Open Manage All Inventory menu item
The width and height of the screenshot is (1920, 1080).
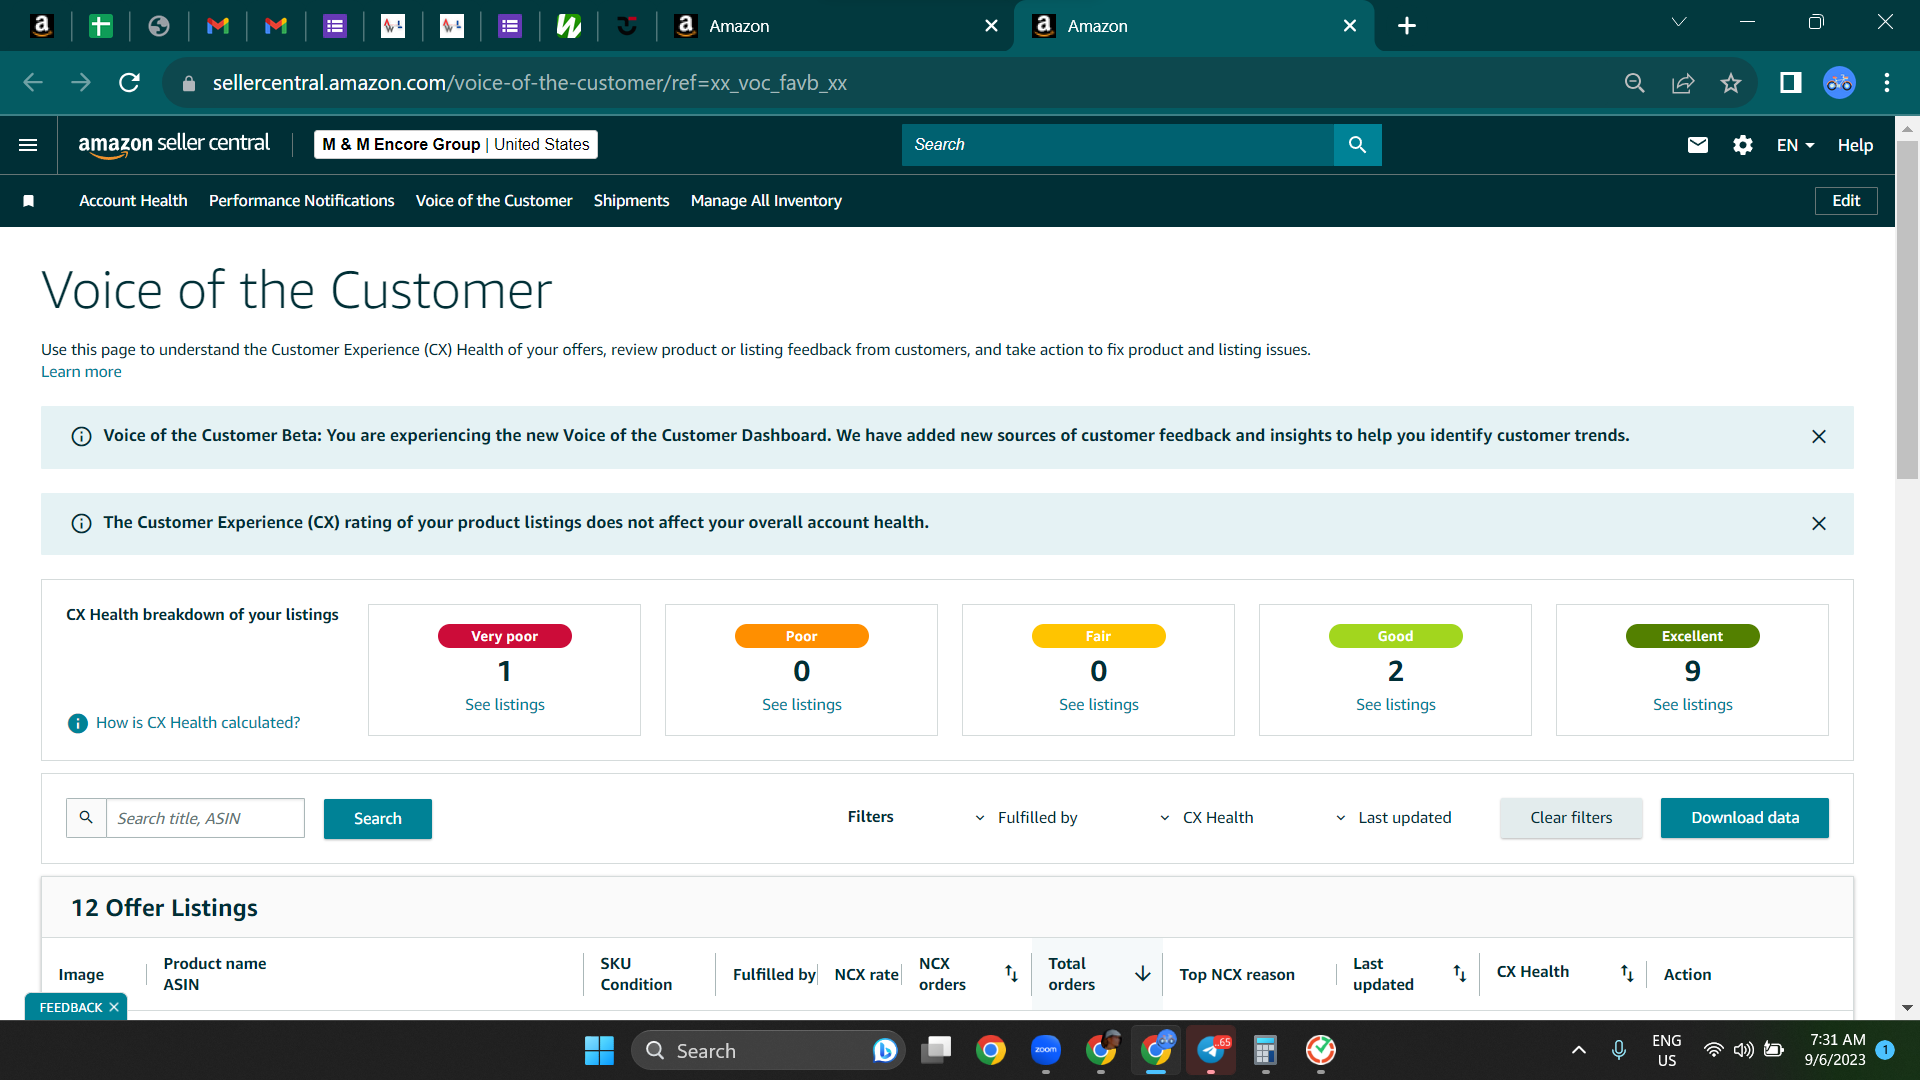(x=766, y=201)
